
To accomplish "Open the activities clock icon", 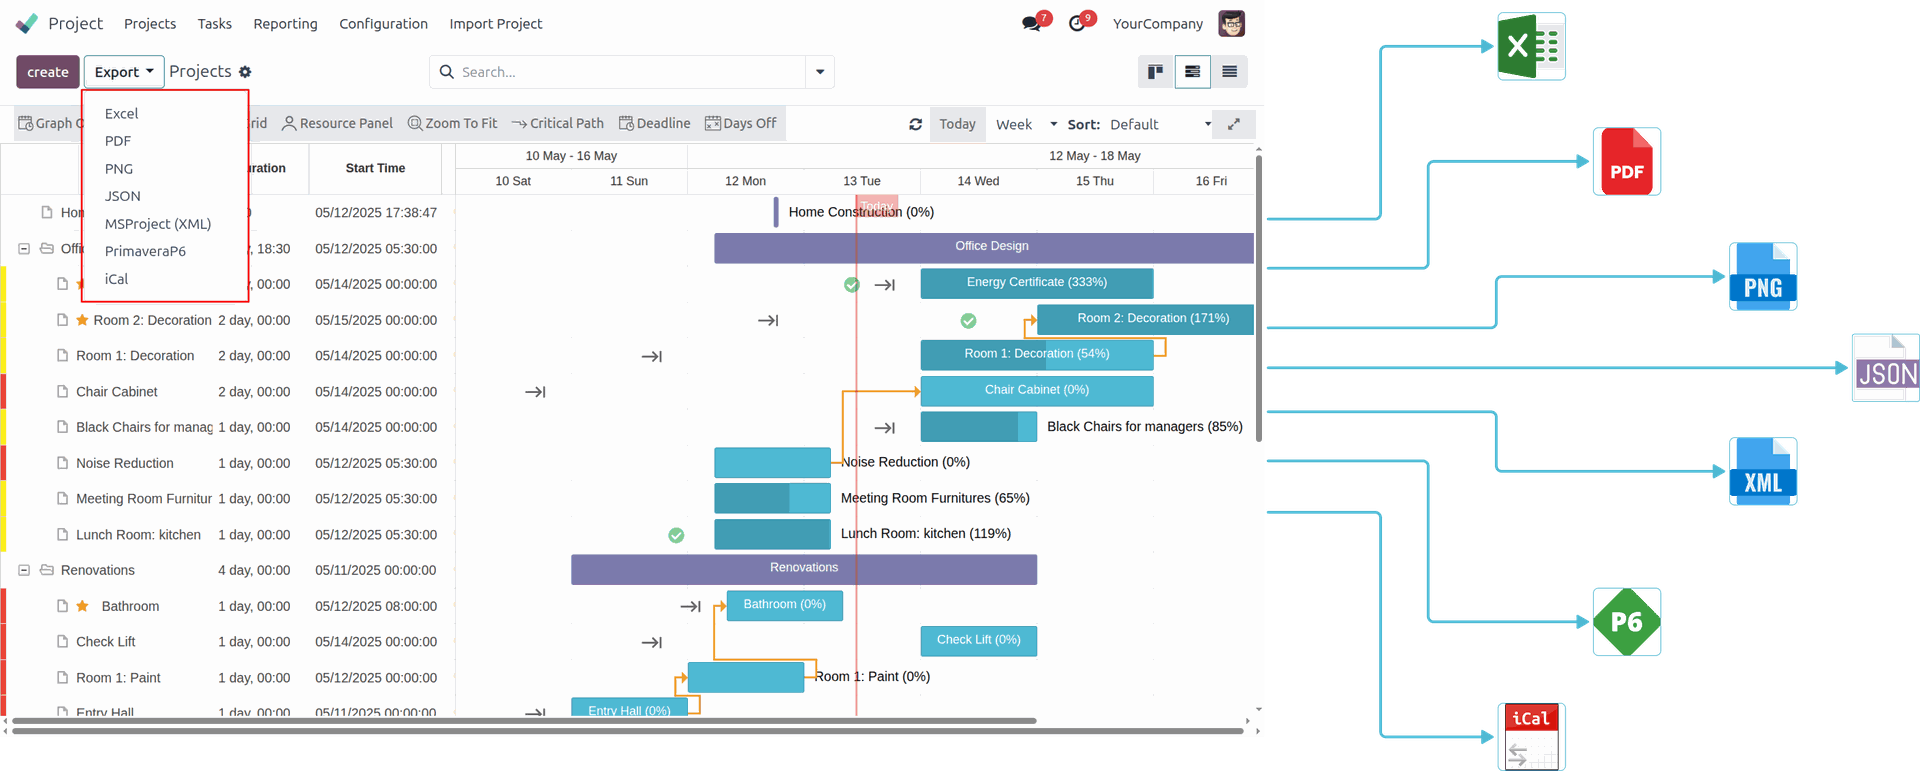I will tap(1077, 23).
